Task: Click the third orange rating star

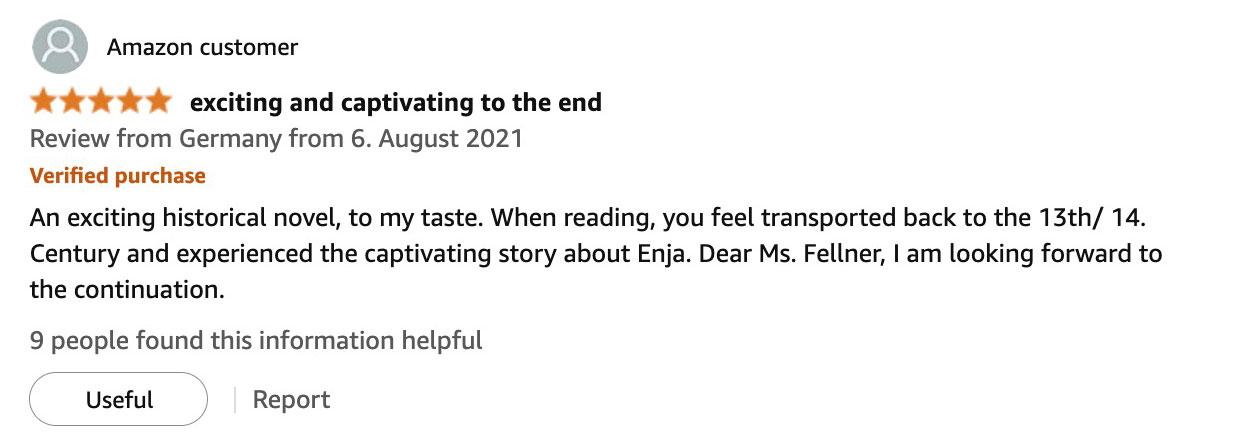Action: pyautogui.click(x=101, y=102)
